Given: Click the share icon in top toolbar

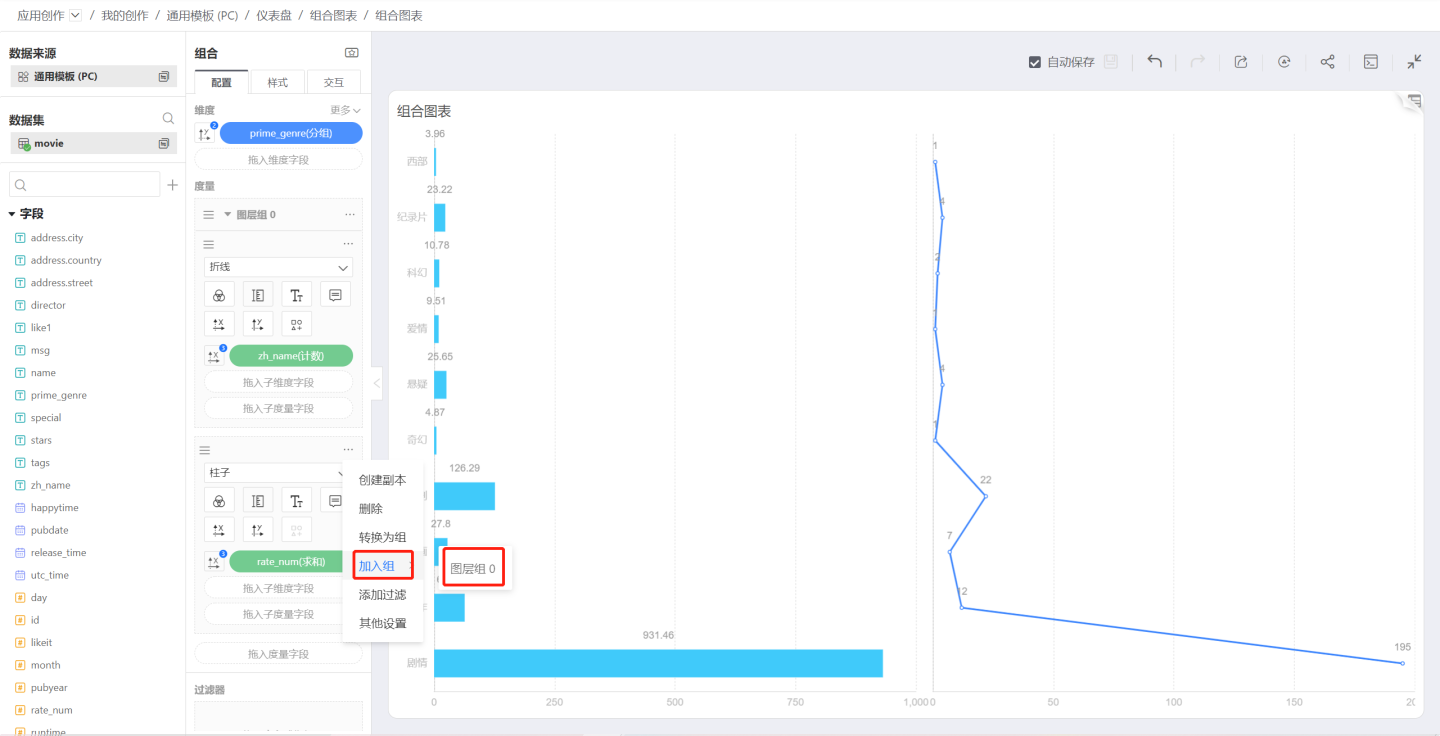Looking at the screenshot, I should [1327, 62].
